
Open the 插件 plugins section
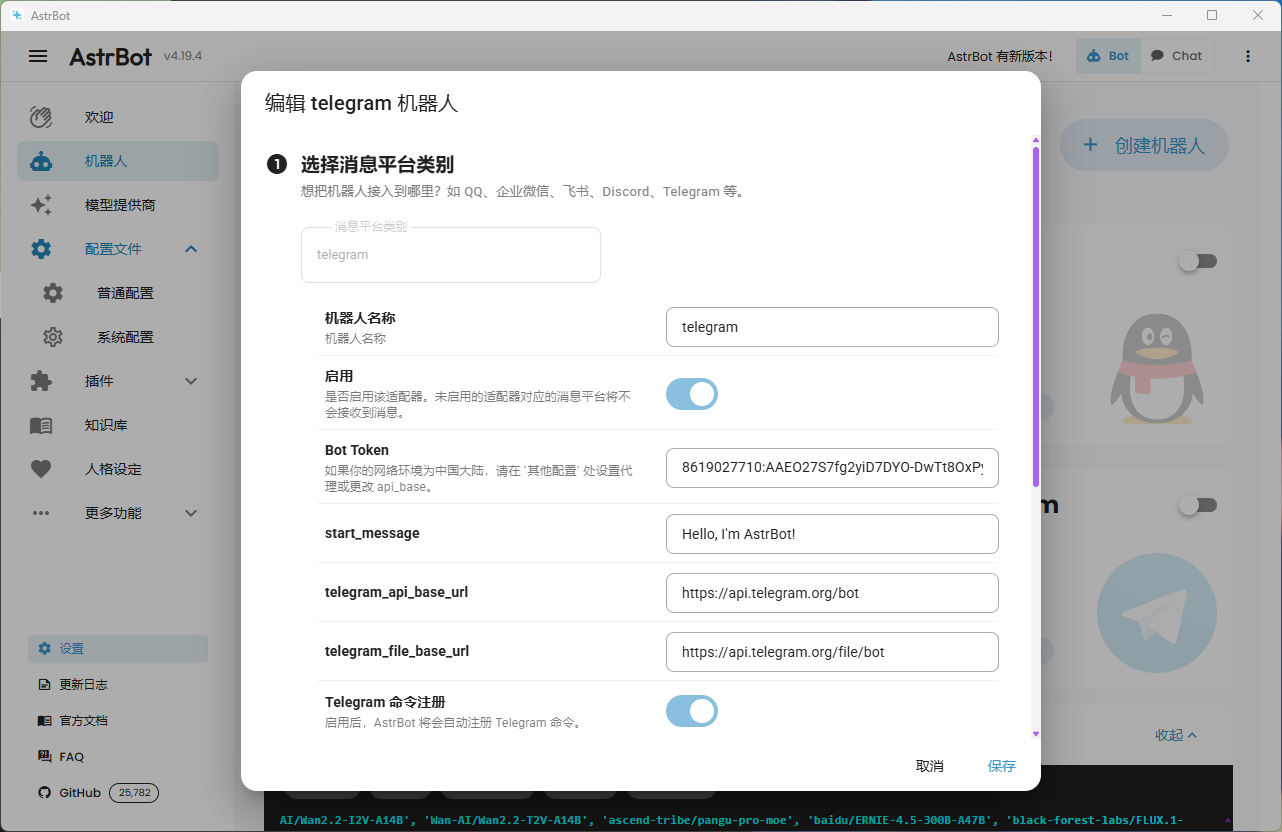click(x=118, y=381)
